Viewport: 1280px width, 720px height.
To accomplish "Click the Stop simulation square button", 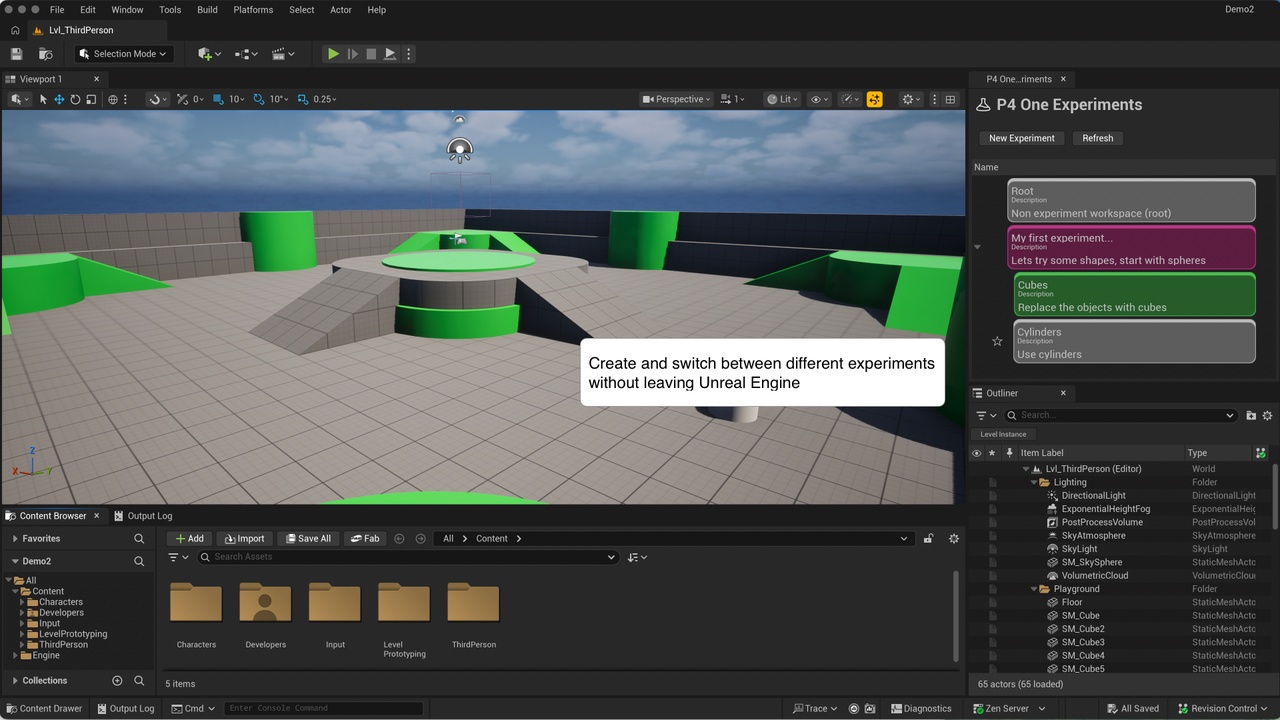I will (x=371, y=54).
